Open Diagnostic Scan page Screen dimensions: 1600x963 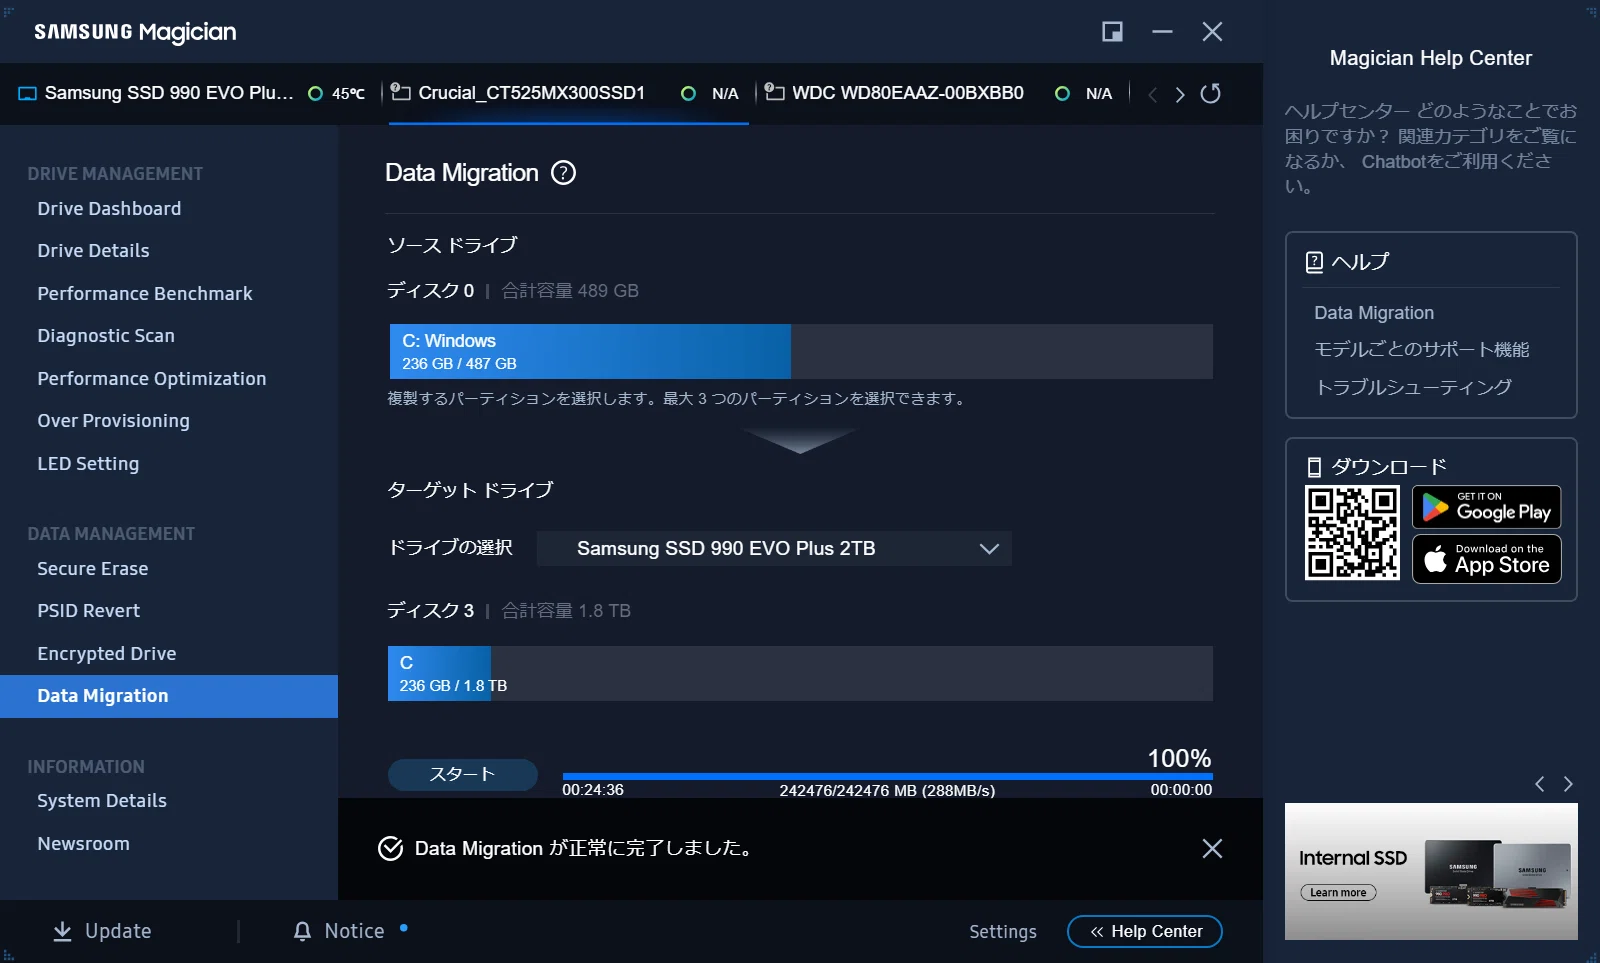point(106,336)
